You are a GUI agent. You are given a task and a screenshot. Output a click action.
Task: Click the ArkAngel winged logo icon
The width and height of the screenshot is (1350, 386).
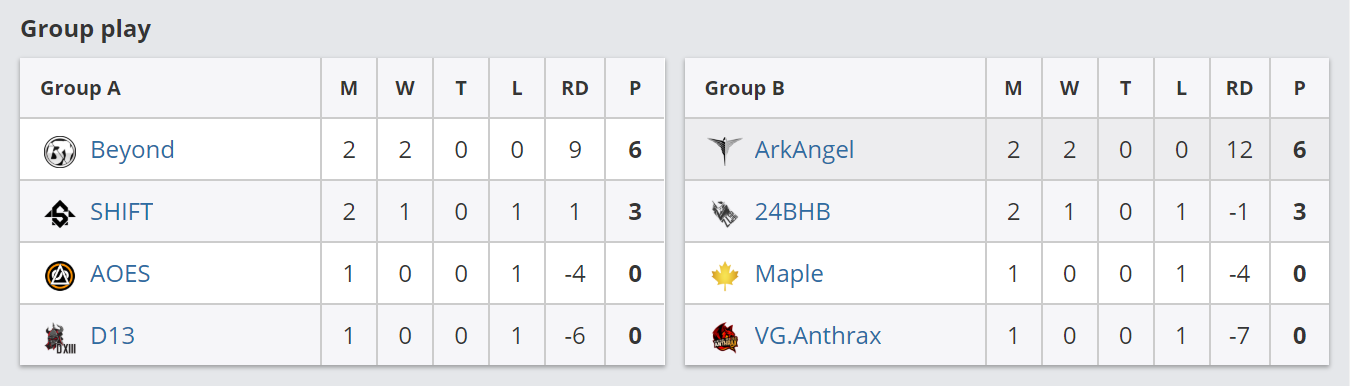(x=724, y=151)
